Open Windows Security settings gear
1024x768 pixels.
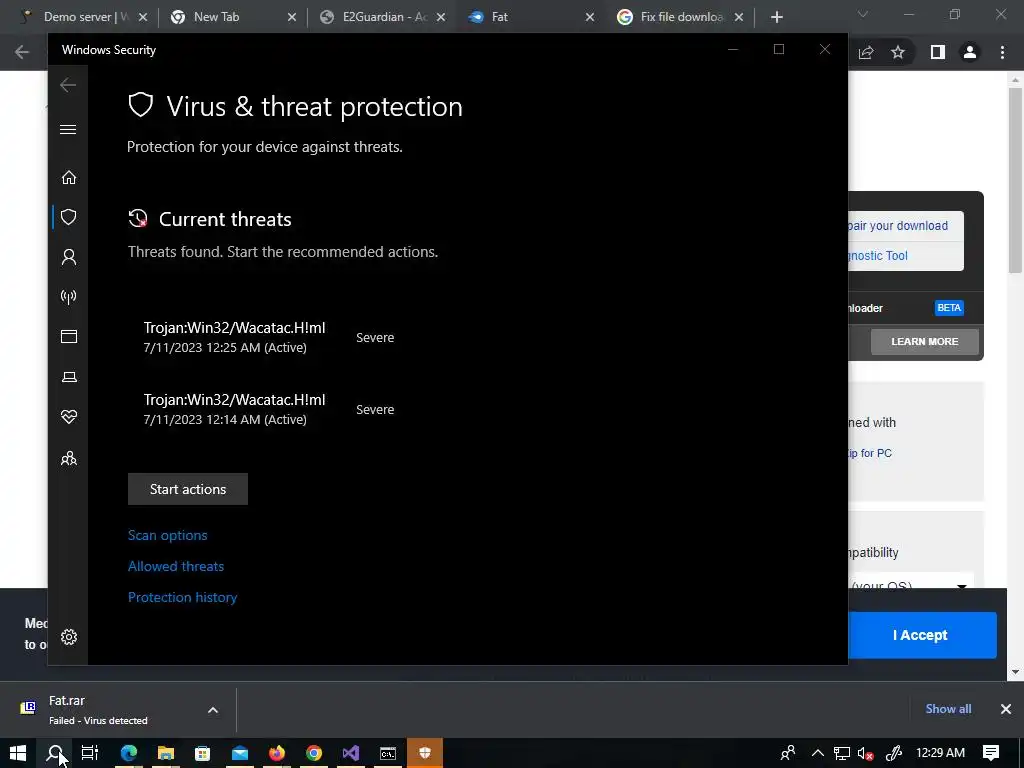tap(69, 637)
